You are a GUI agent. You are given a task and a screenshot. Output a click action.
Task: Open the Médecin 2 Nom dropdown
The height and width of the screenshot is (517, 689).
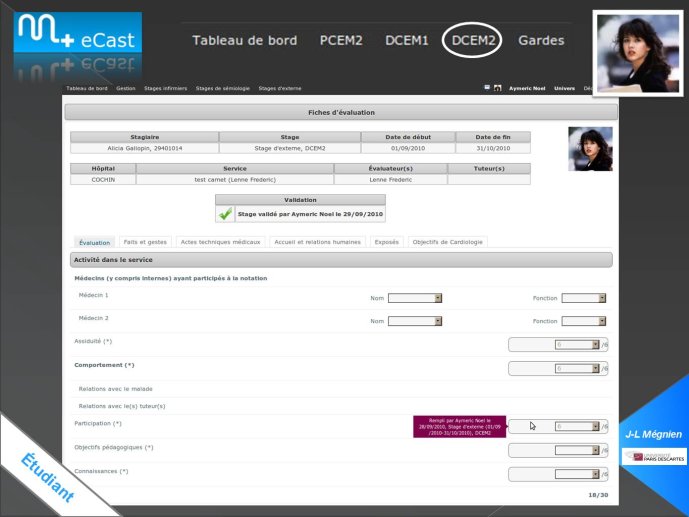coord(415,321)
